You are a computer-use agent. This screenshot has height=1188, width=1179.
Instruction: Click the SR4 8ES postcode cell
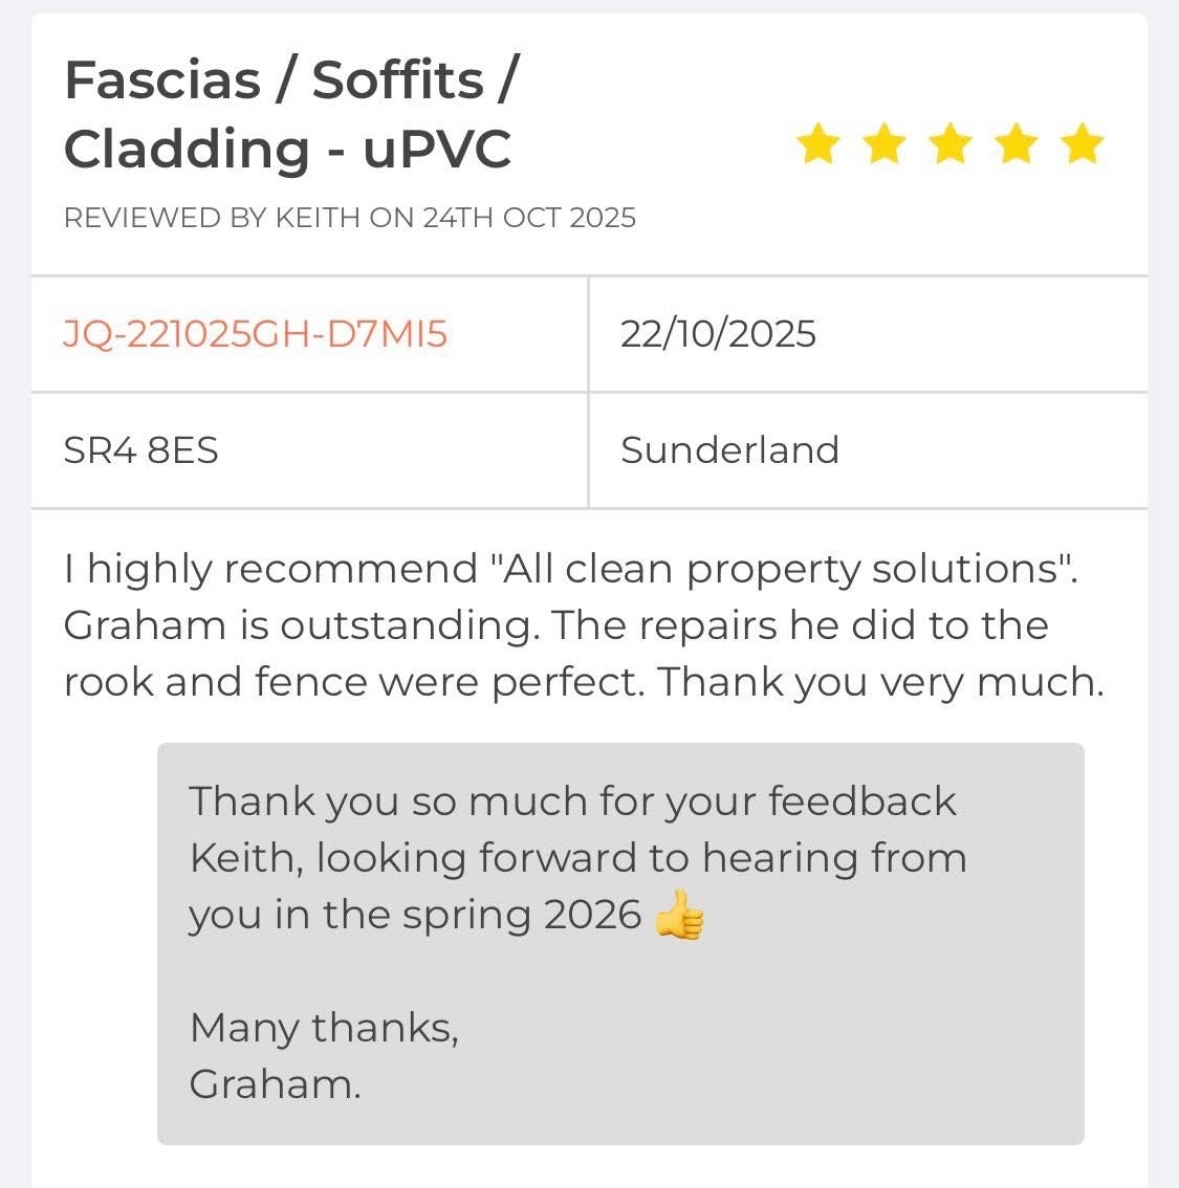pyautogui.click(x=141, y=450)
